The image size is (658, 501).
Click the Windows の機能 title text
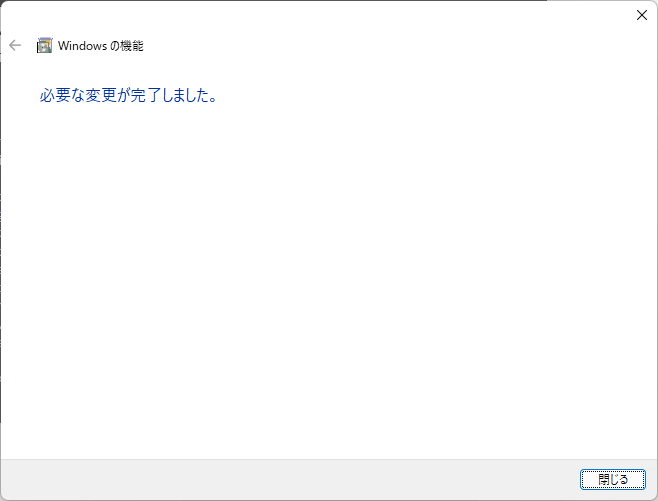[x=101, y=45]
